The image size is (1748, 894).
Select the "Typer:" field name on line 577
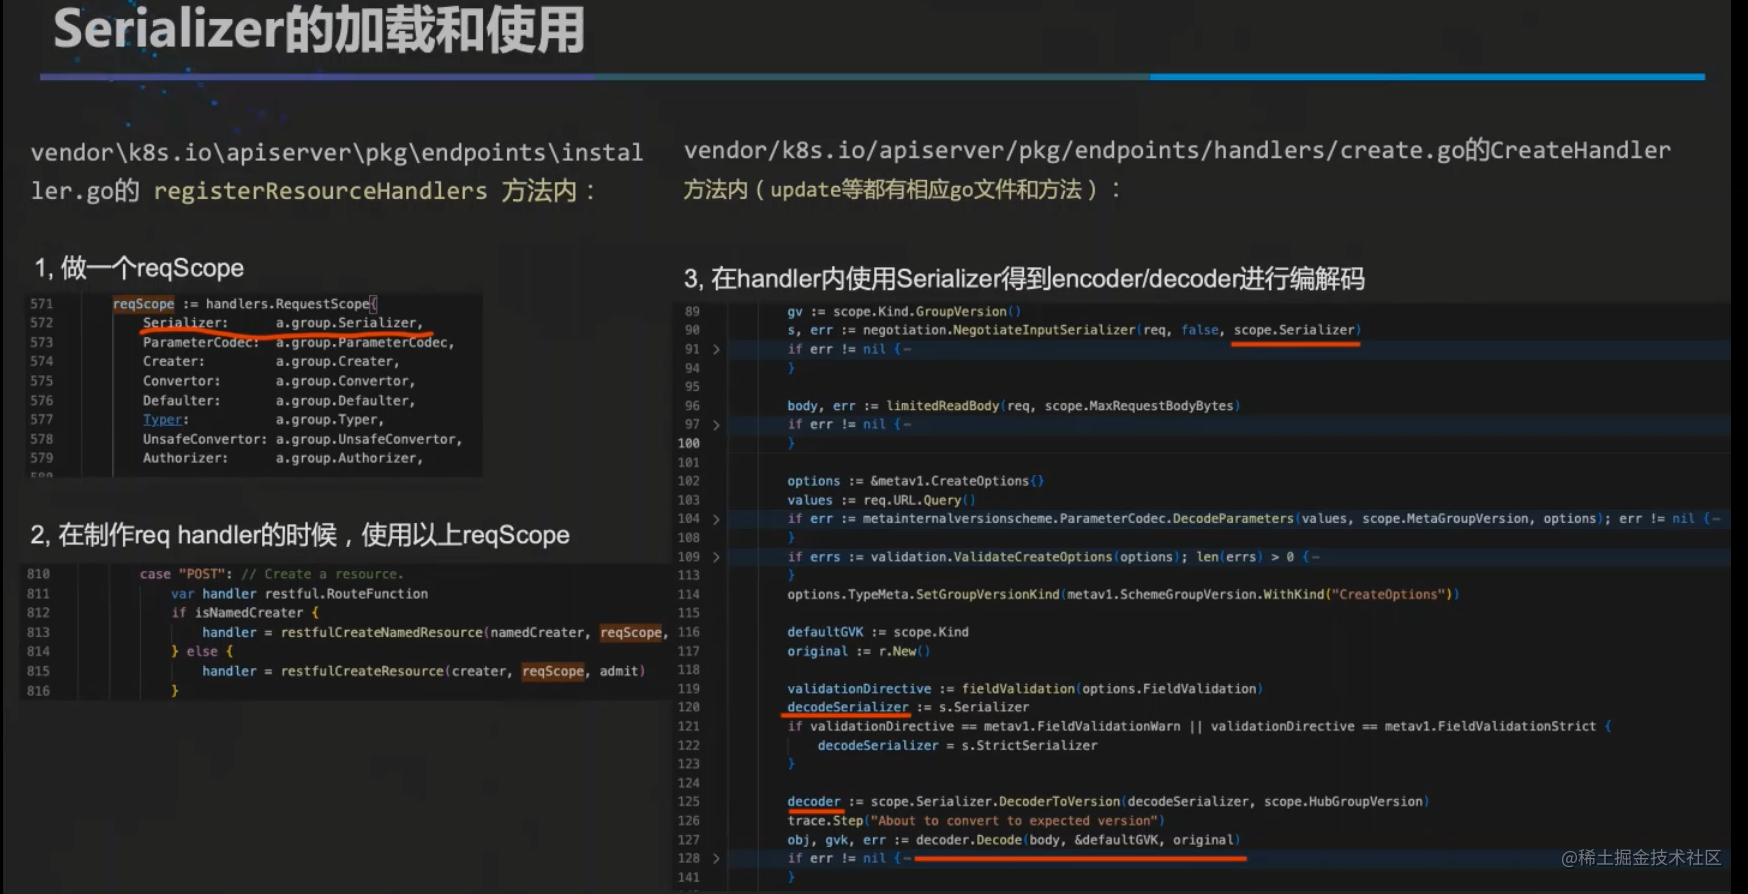point(166,420)
